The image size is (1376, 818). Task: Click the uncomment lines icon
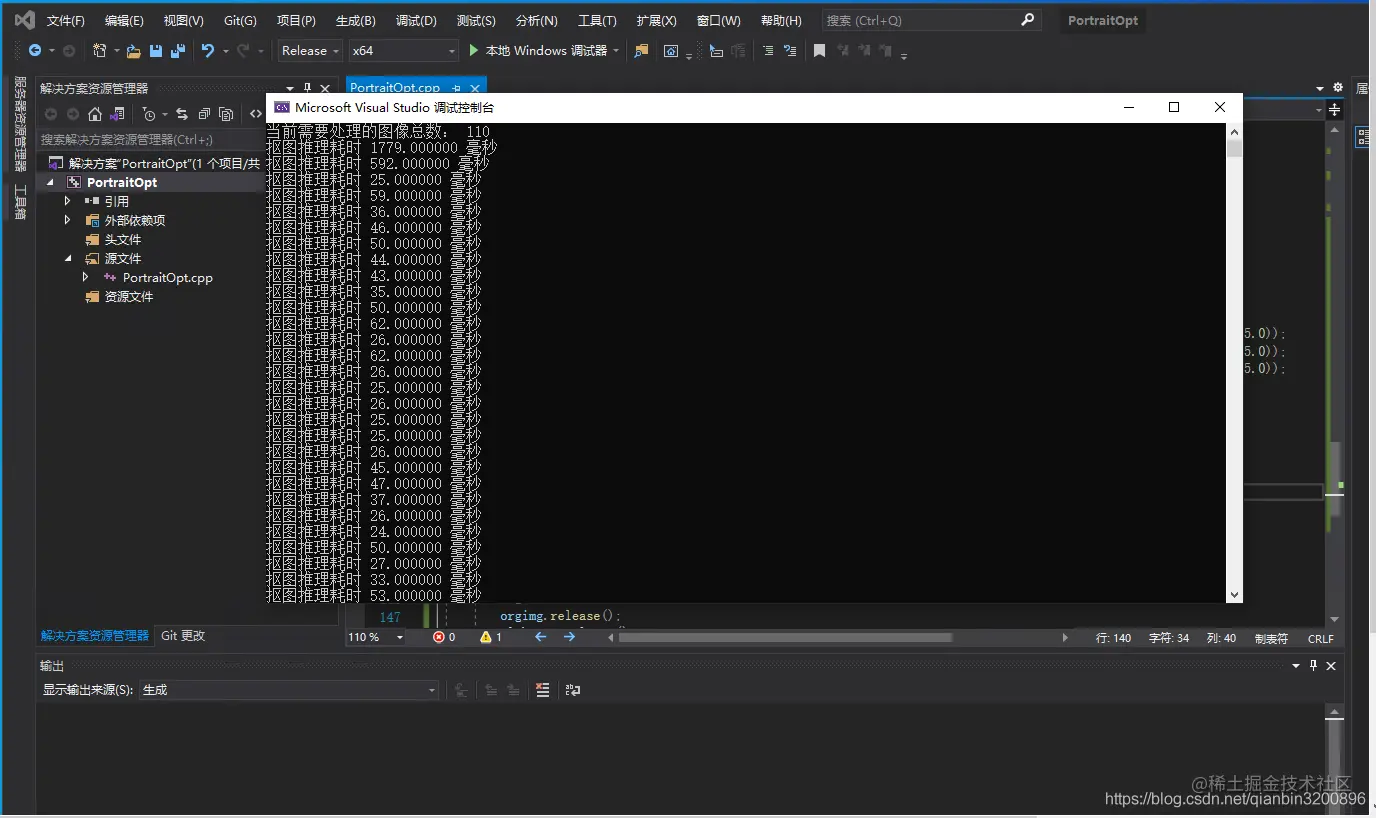click(x=790, y=51)
